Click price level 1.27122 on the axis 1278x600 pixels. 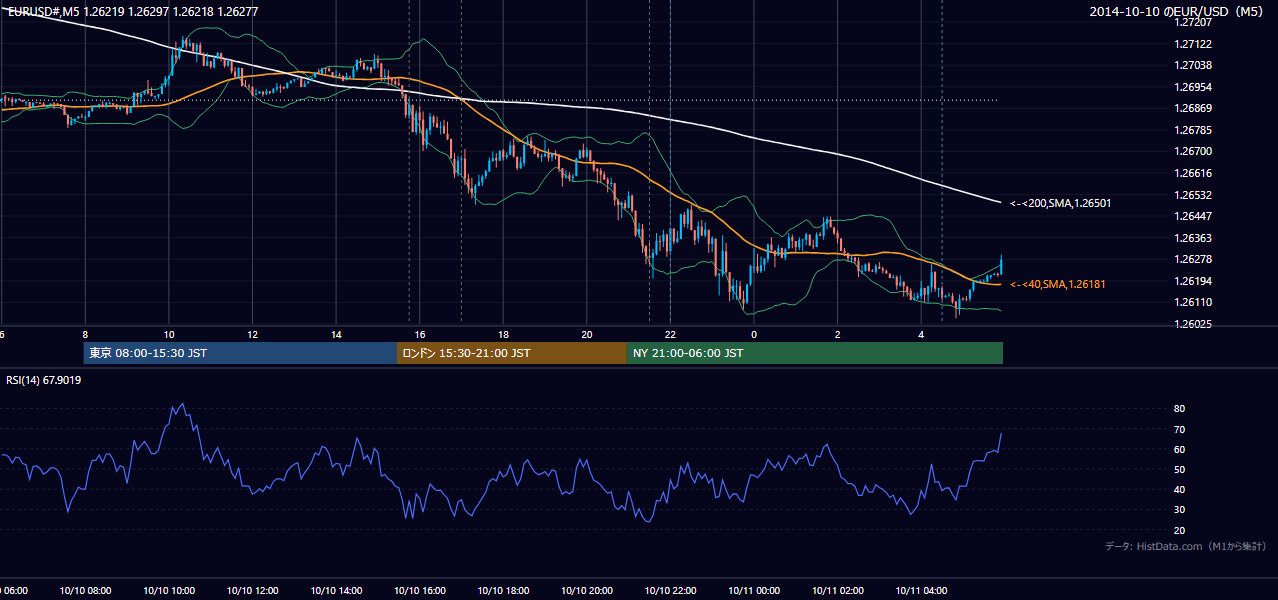1194,44
